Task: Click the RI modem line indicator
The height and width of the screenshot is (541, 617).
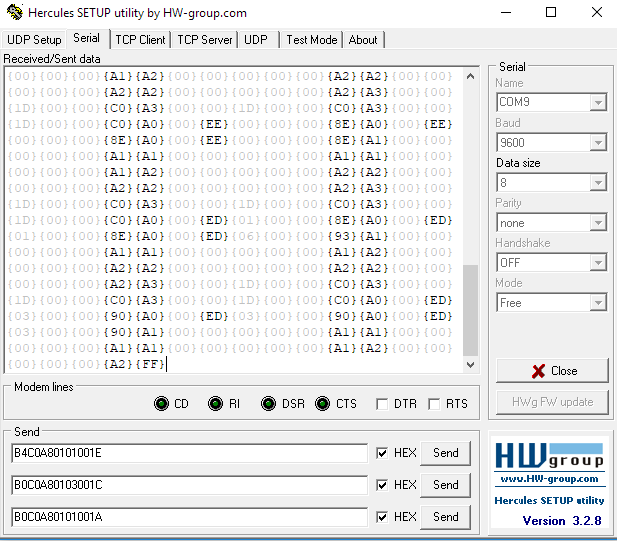Action: pos(215,404)
